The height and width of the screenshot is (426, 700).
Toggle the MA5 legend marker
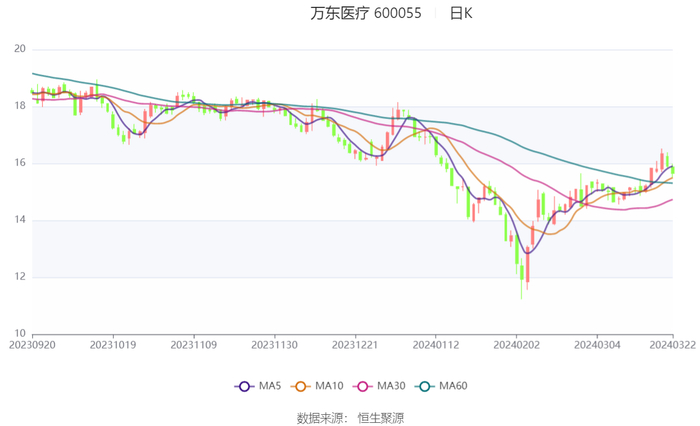(x=244, y=386)
